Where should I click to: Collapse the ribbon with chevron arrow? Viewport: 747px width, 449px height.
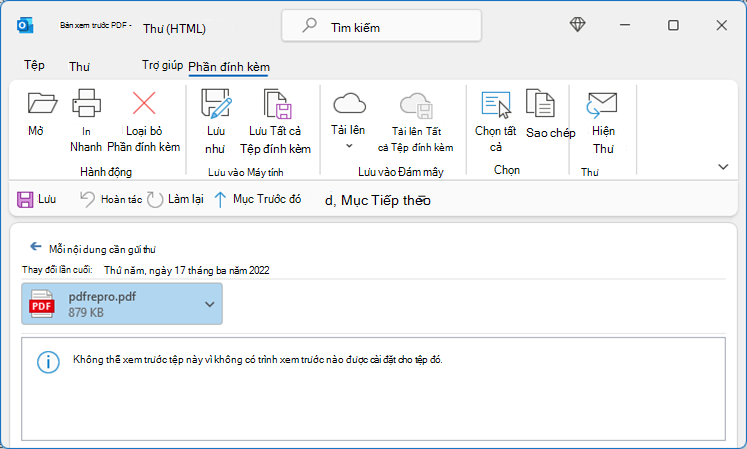[x=723, y=167]
